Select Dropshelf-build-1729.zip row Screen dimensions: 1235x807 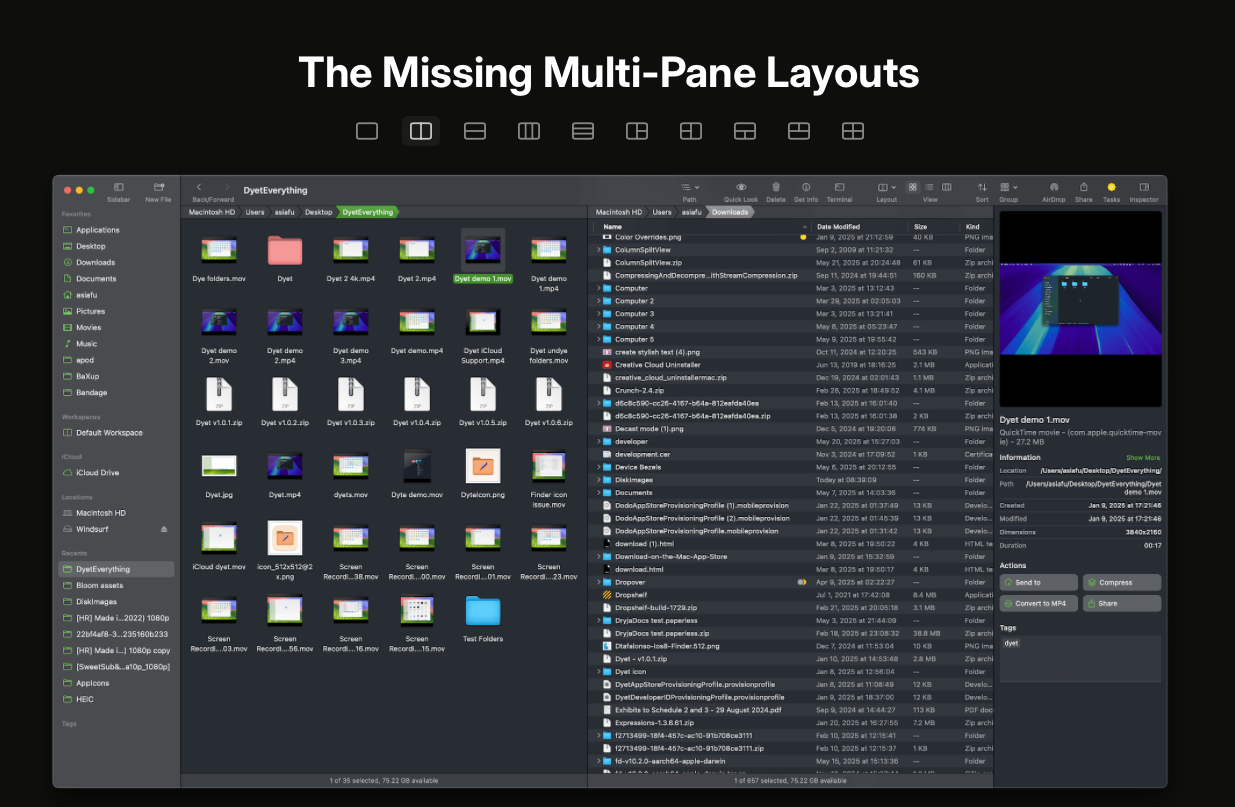(x=790, y=607)
